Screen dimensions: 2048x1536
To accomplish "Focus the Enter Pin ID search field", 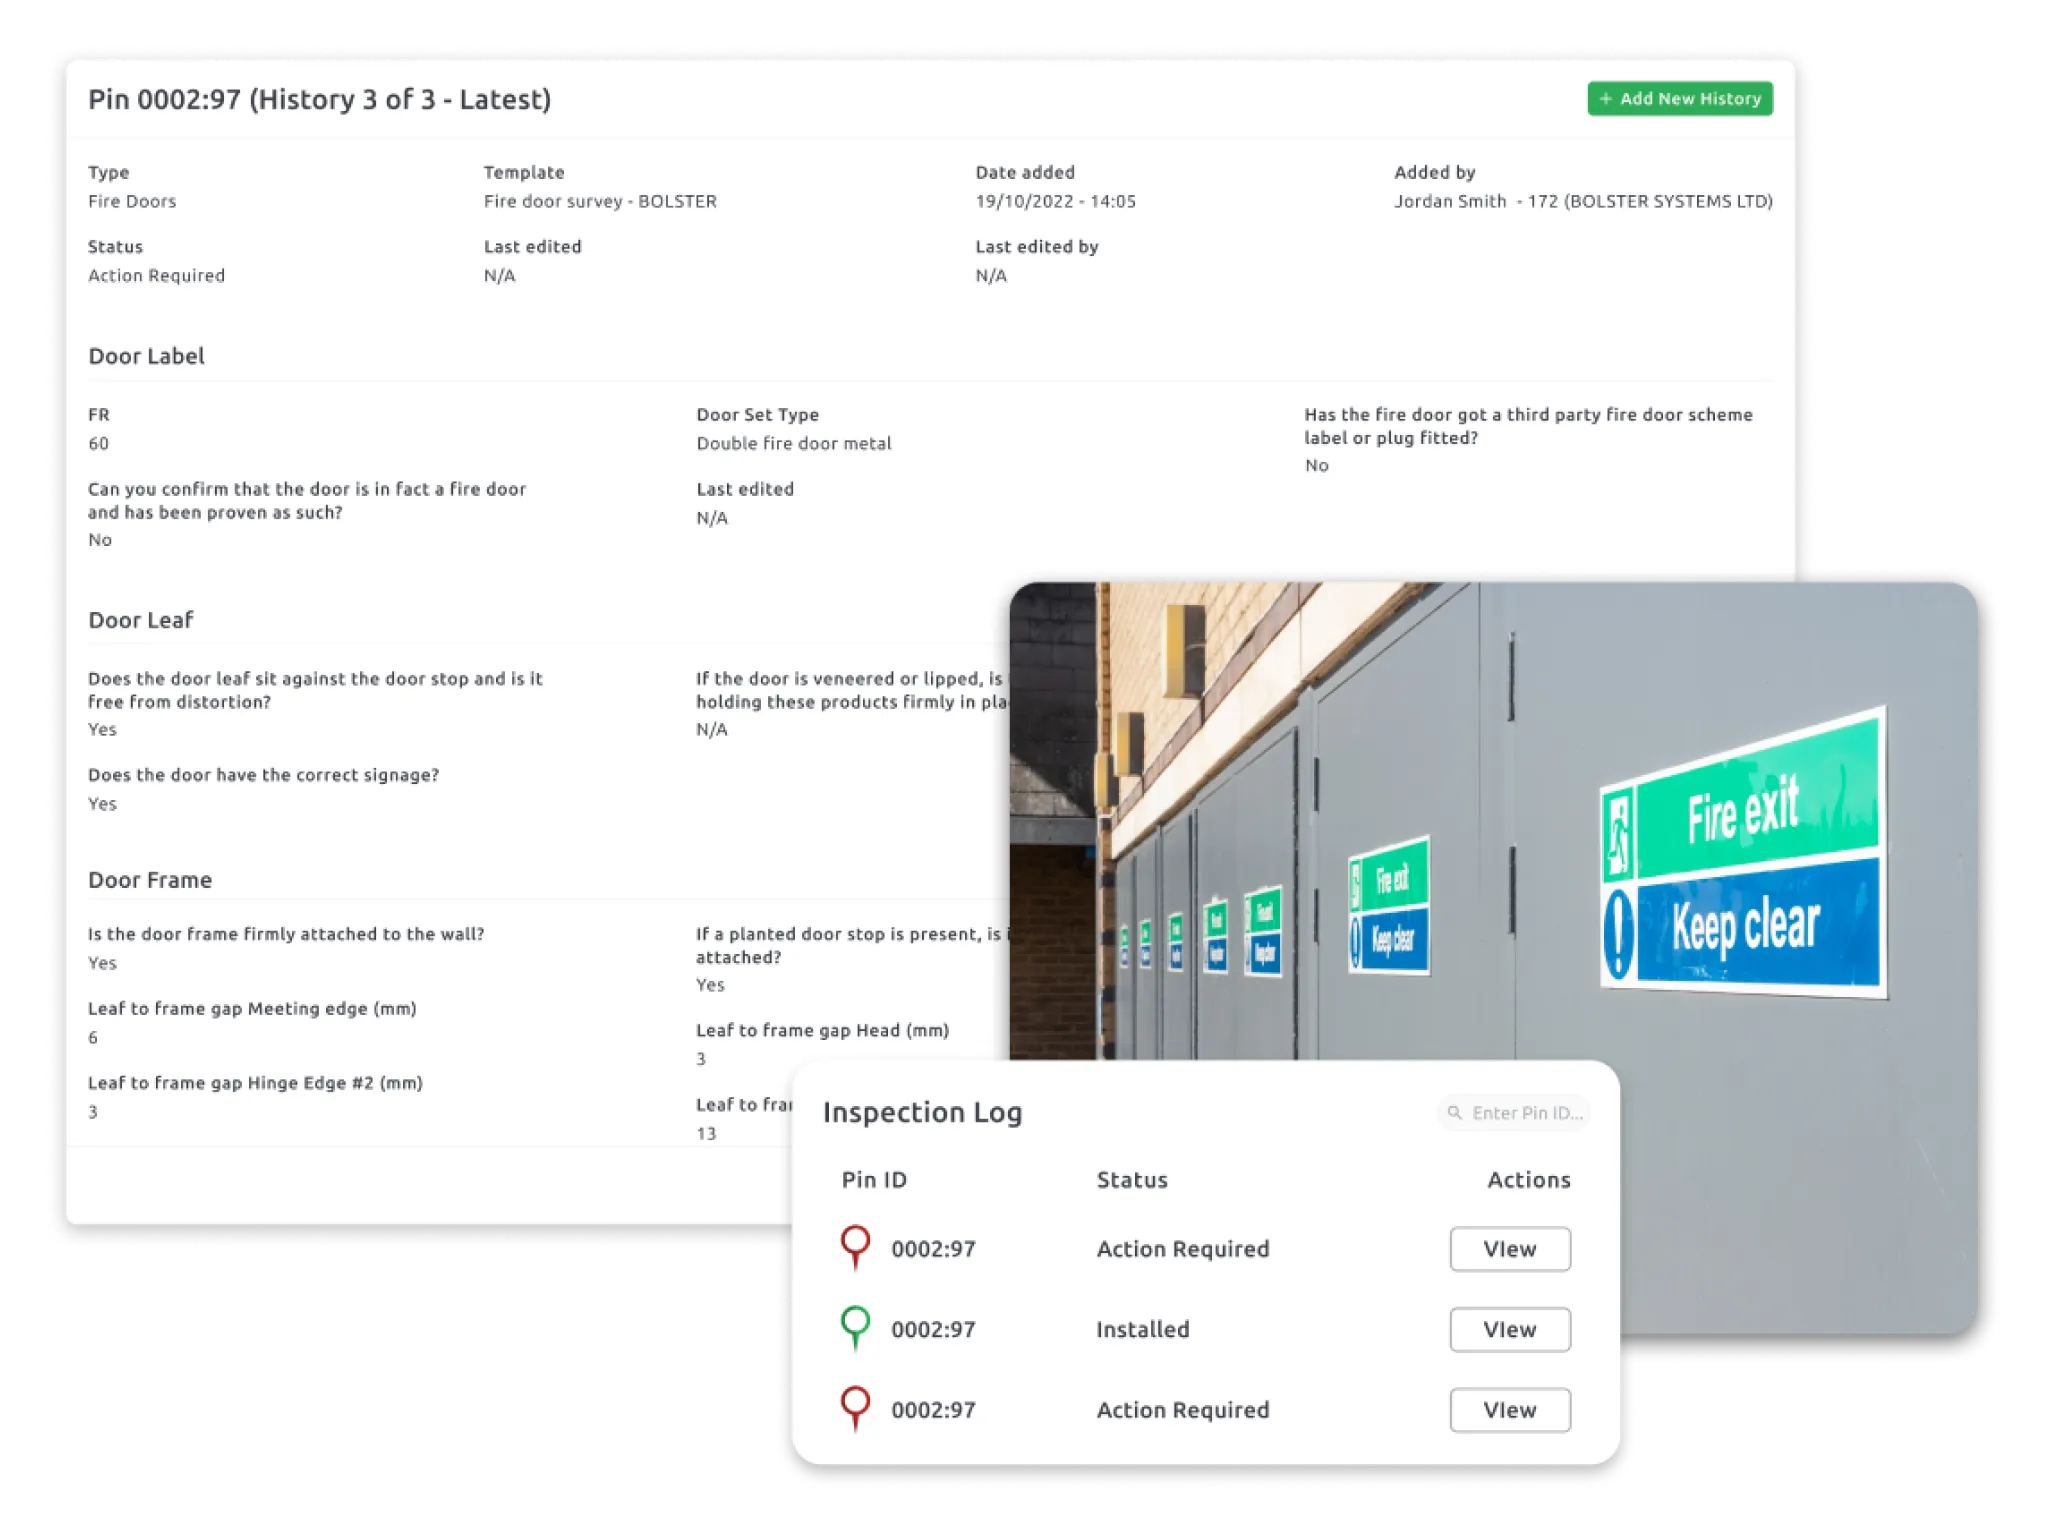I will [x=1526, y=1113].
